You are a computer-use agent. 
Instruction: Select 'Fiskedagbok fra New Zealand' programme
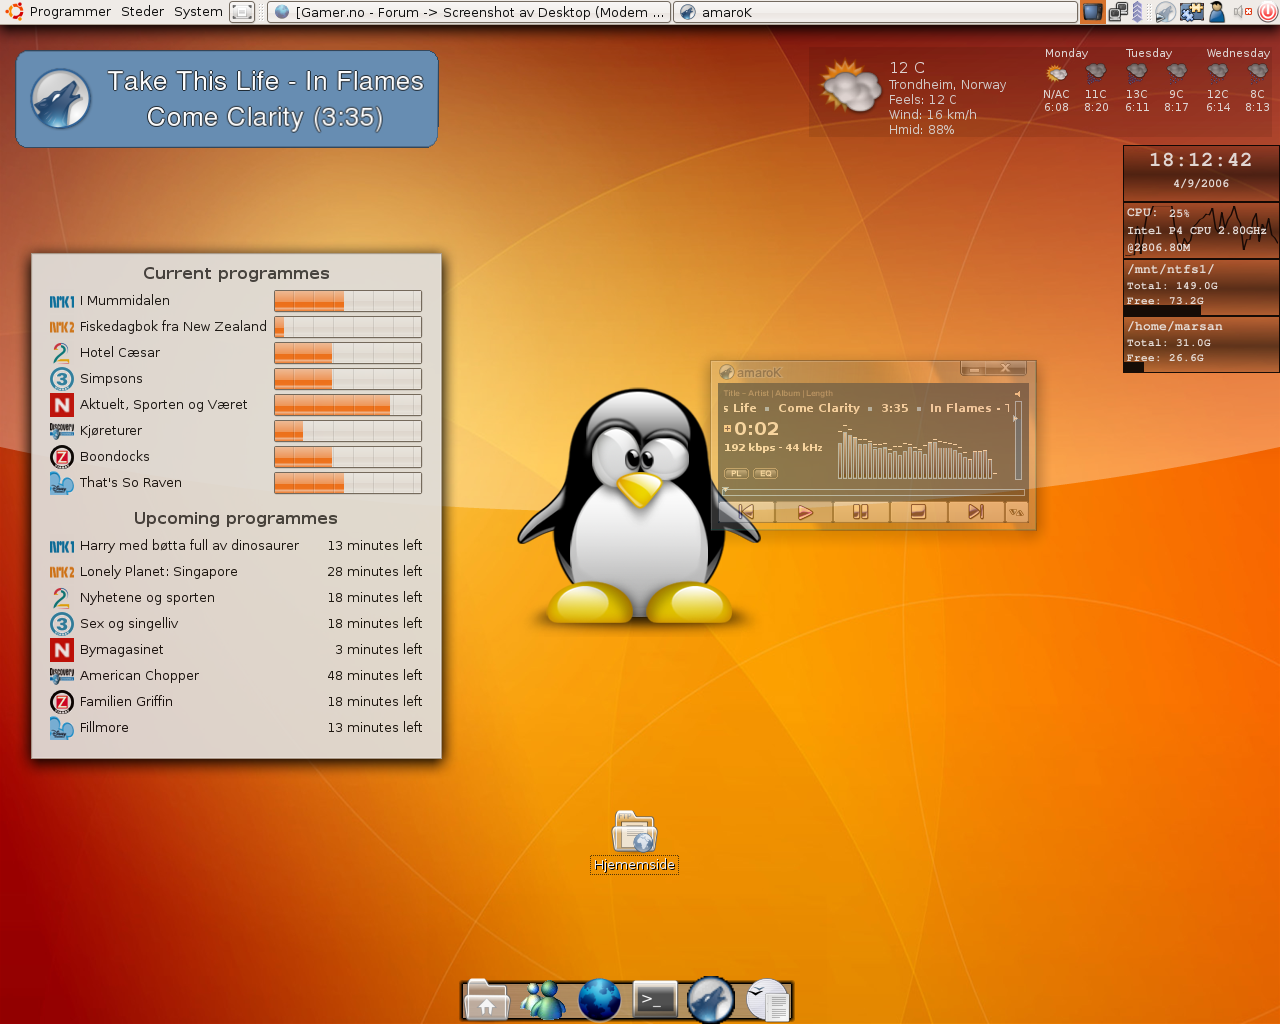pyautogui.click(x=173, y=327)
